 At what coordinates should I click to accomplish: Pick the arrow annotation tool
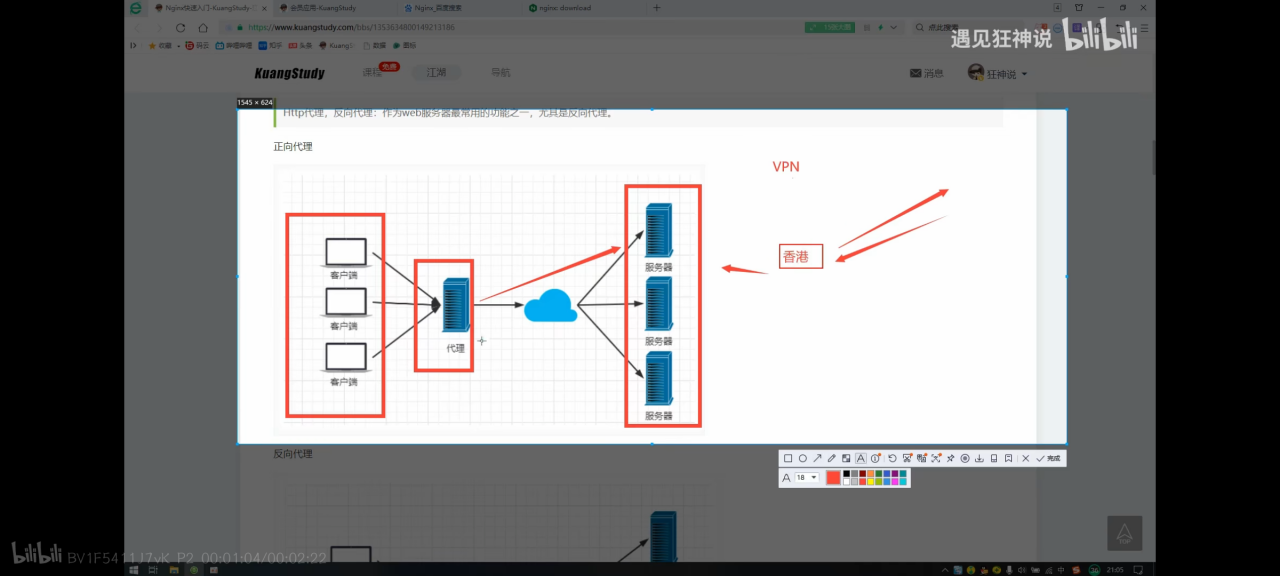[817, 458]
